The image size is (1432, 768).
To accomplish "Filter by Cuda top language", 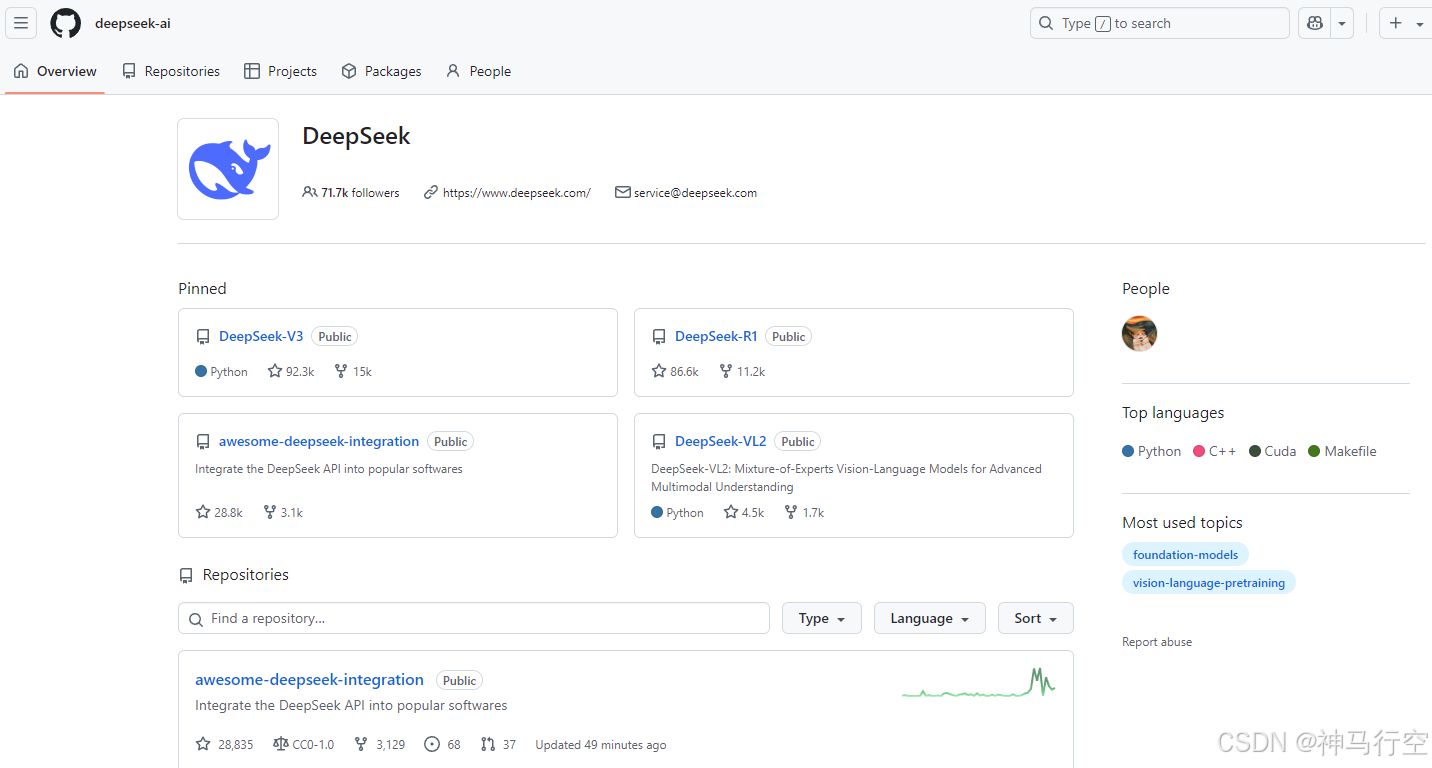I will 1272,451.
